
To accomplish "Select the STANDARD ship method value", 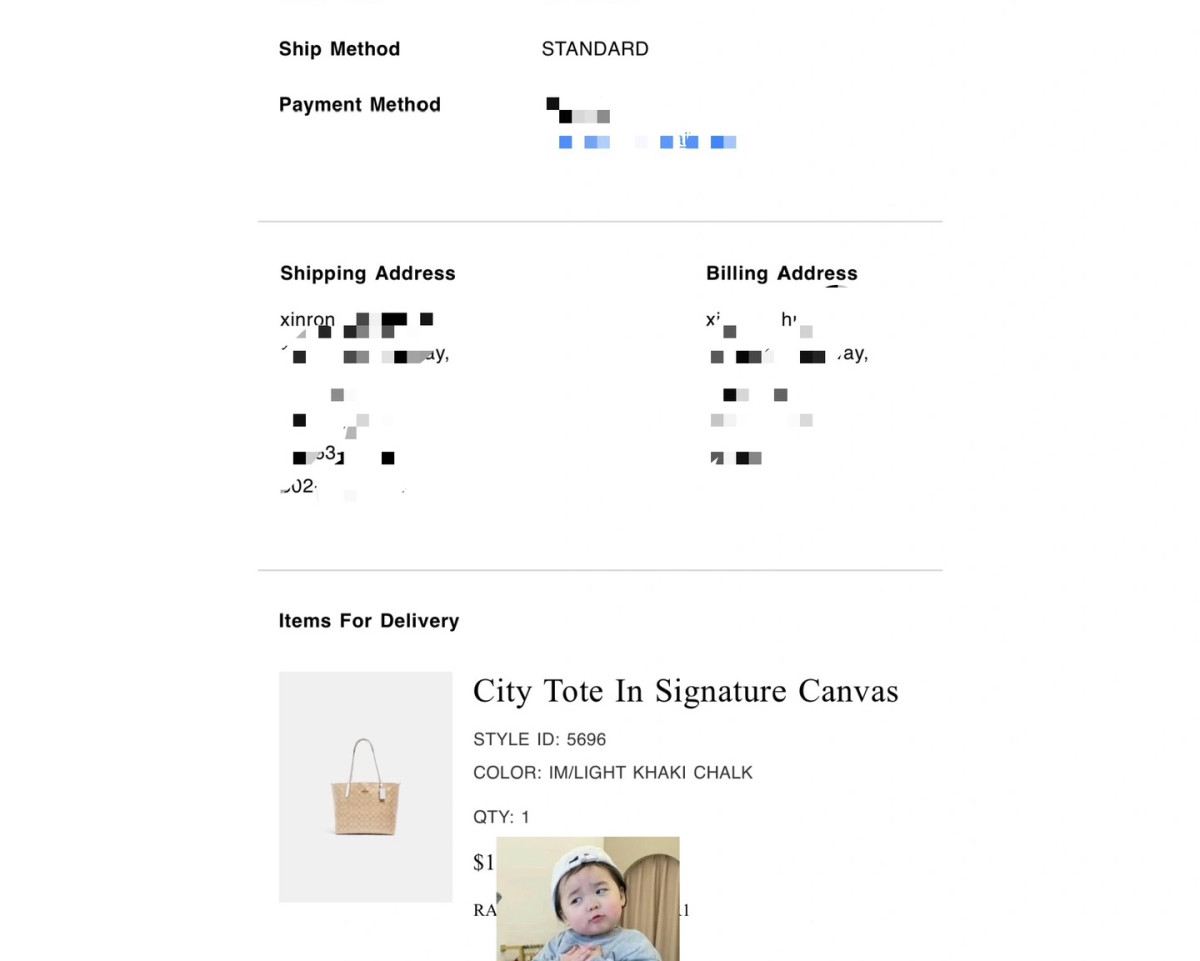I will click(x=595, y=49).
